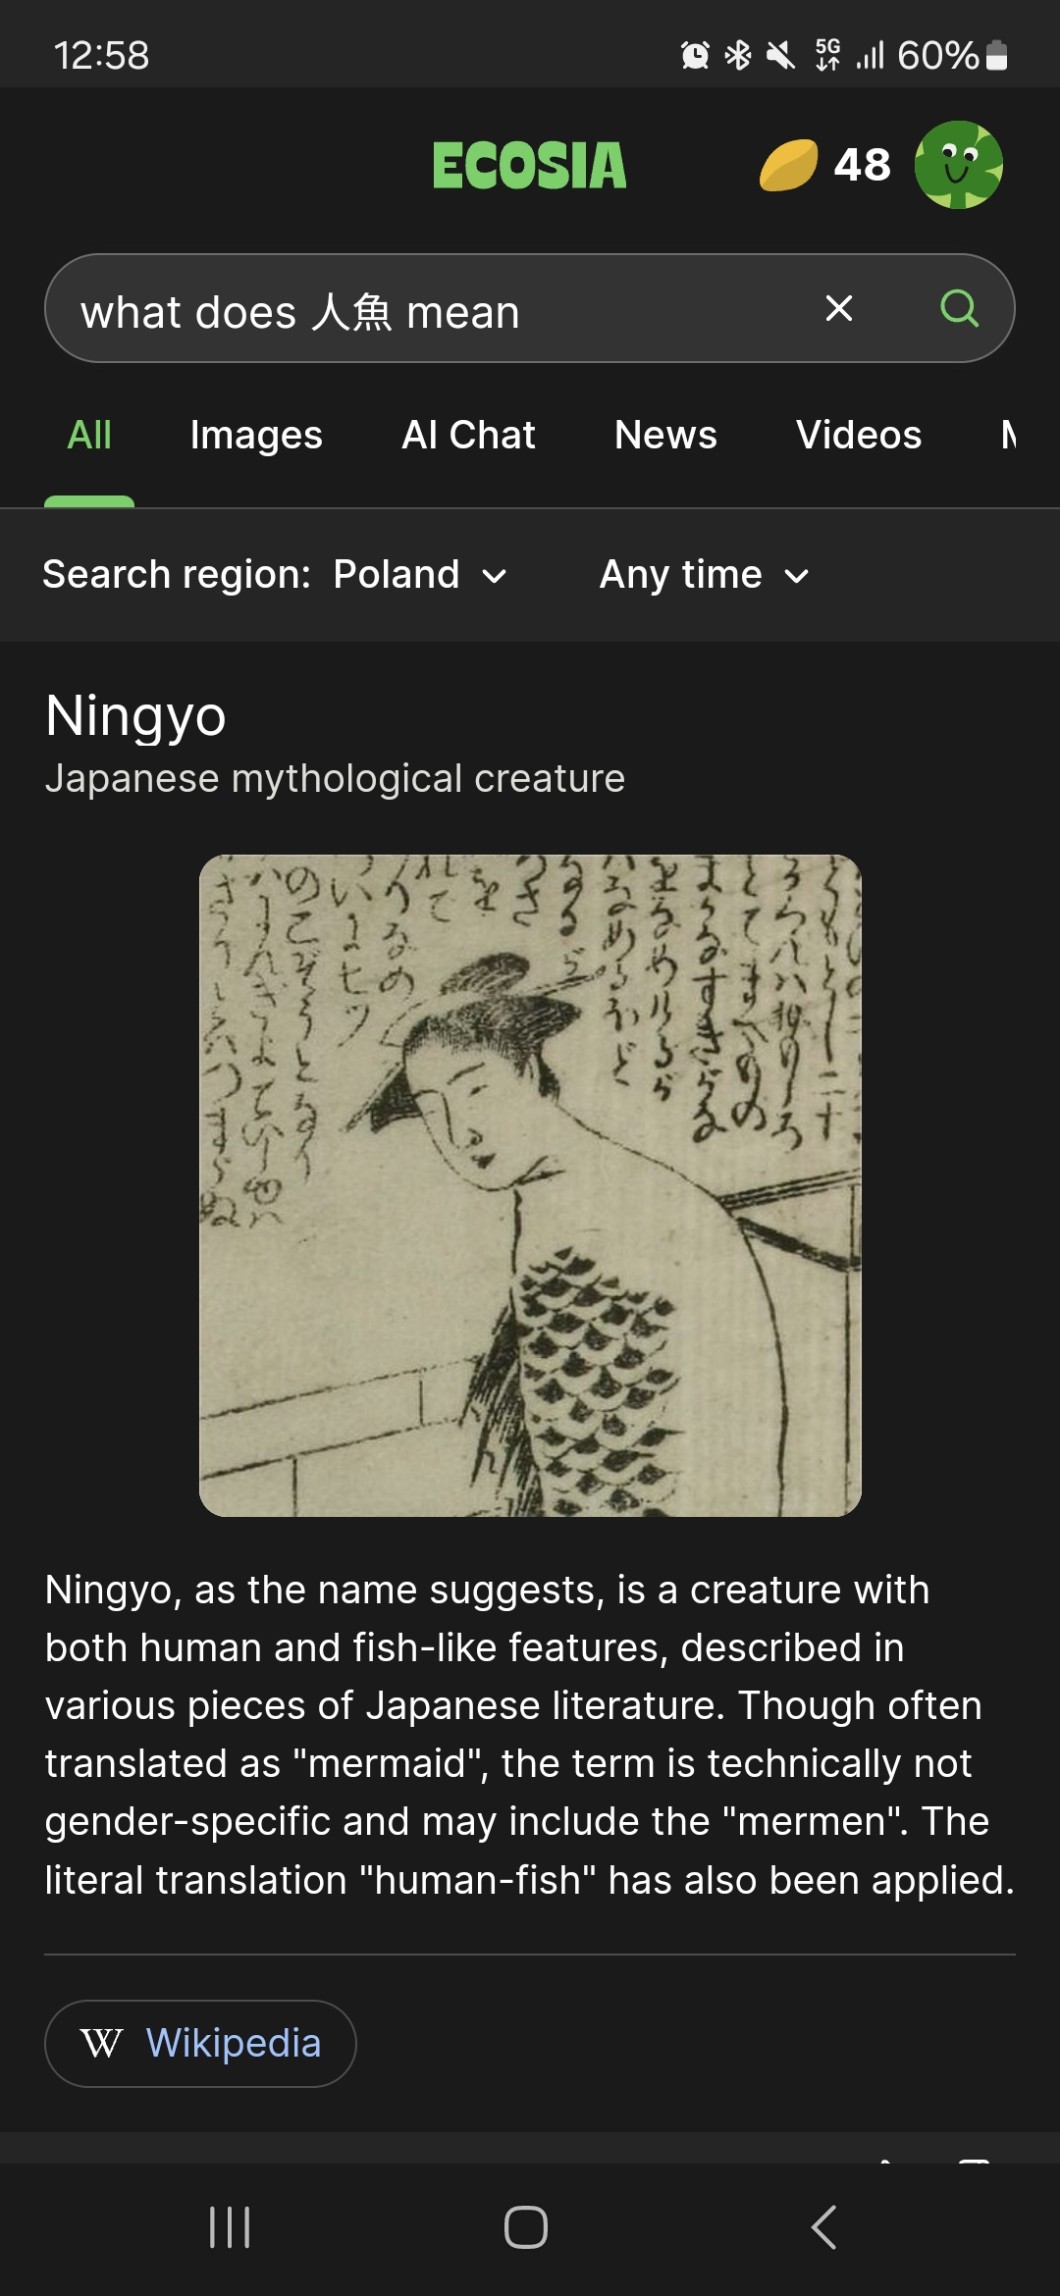Open the News tab
Screen dimensions: 1060x2296
click(x=665, y=435)
